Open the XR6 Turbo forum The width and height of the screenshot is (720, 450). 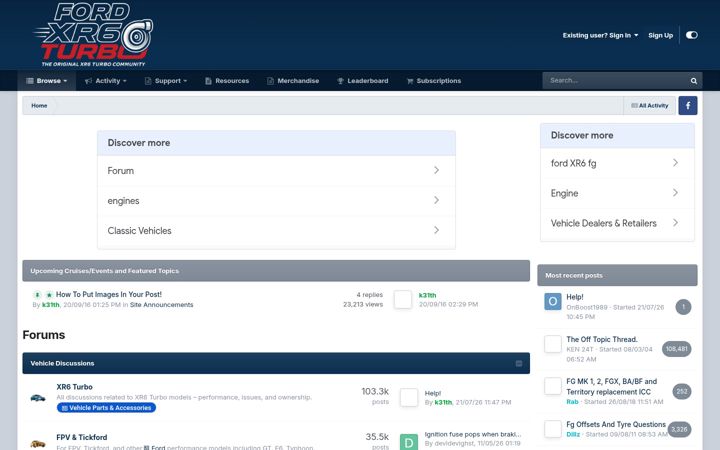[x=74, y=387]
